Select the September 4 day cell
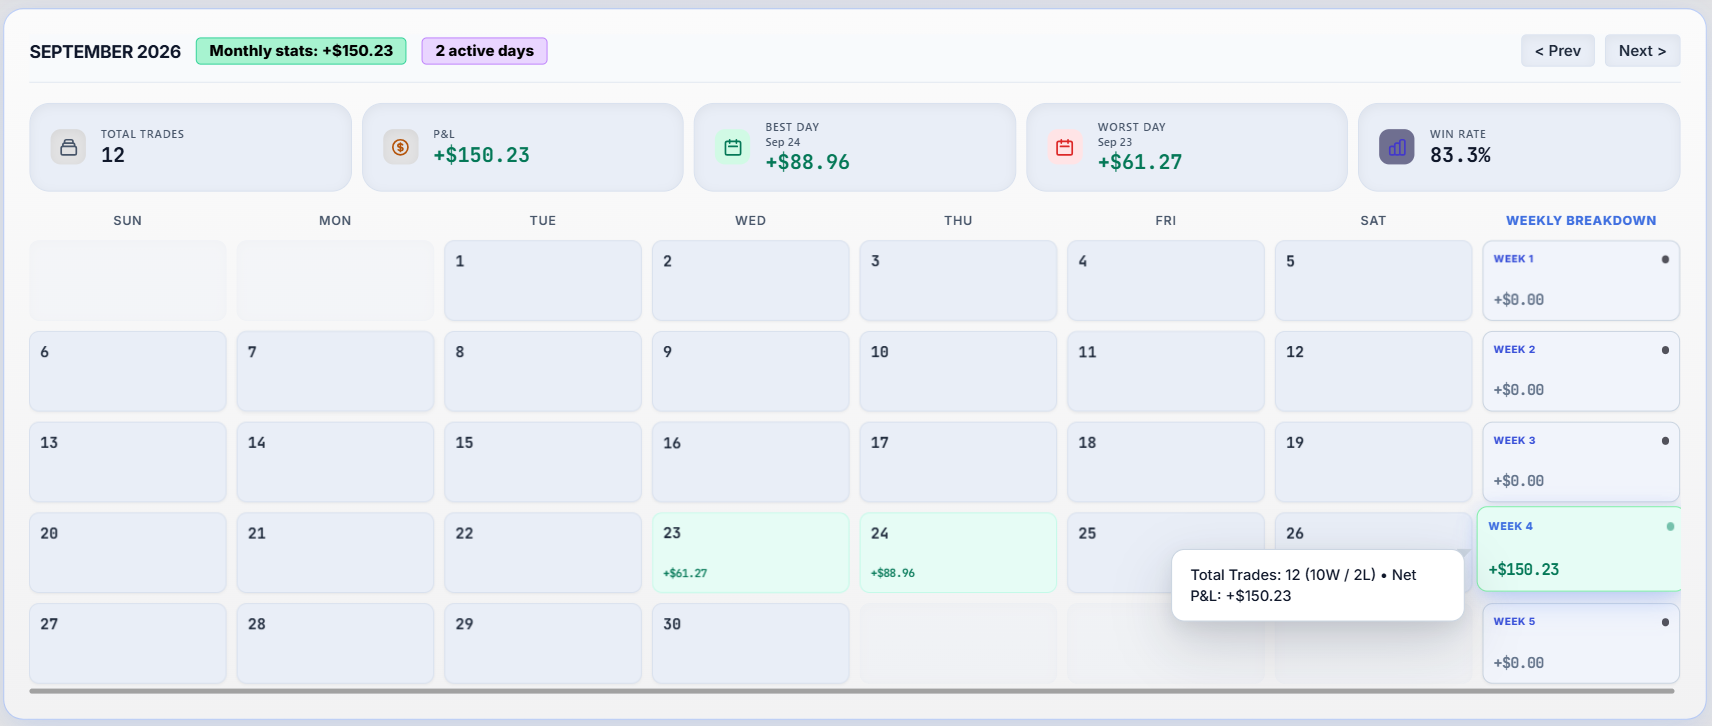The width and height of the screenshot is (1712, 726). click(1166, 281)
